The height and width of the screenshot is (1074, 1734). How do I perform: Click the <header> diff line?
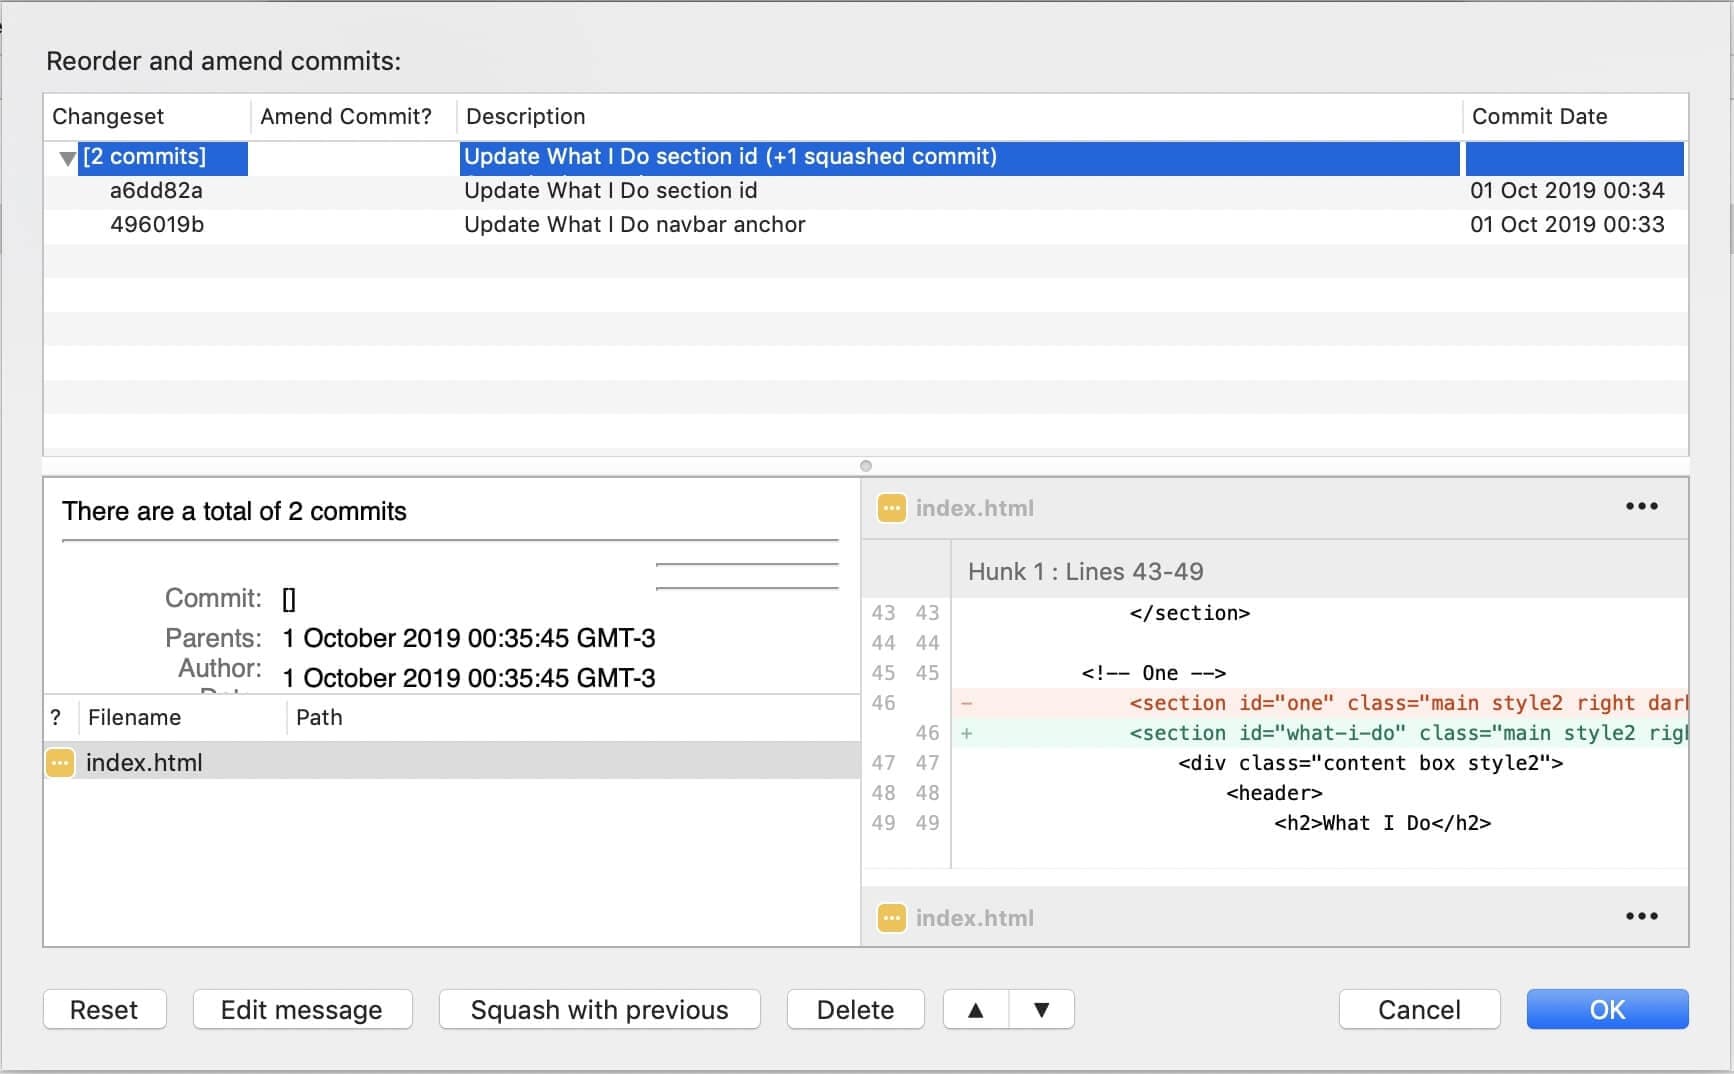click(1274, 793)
